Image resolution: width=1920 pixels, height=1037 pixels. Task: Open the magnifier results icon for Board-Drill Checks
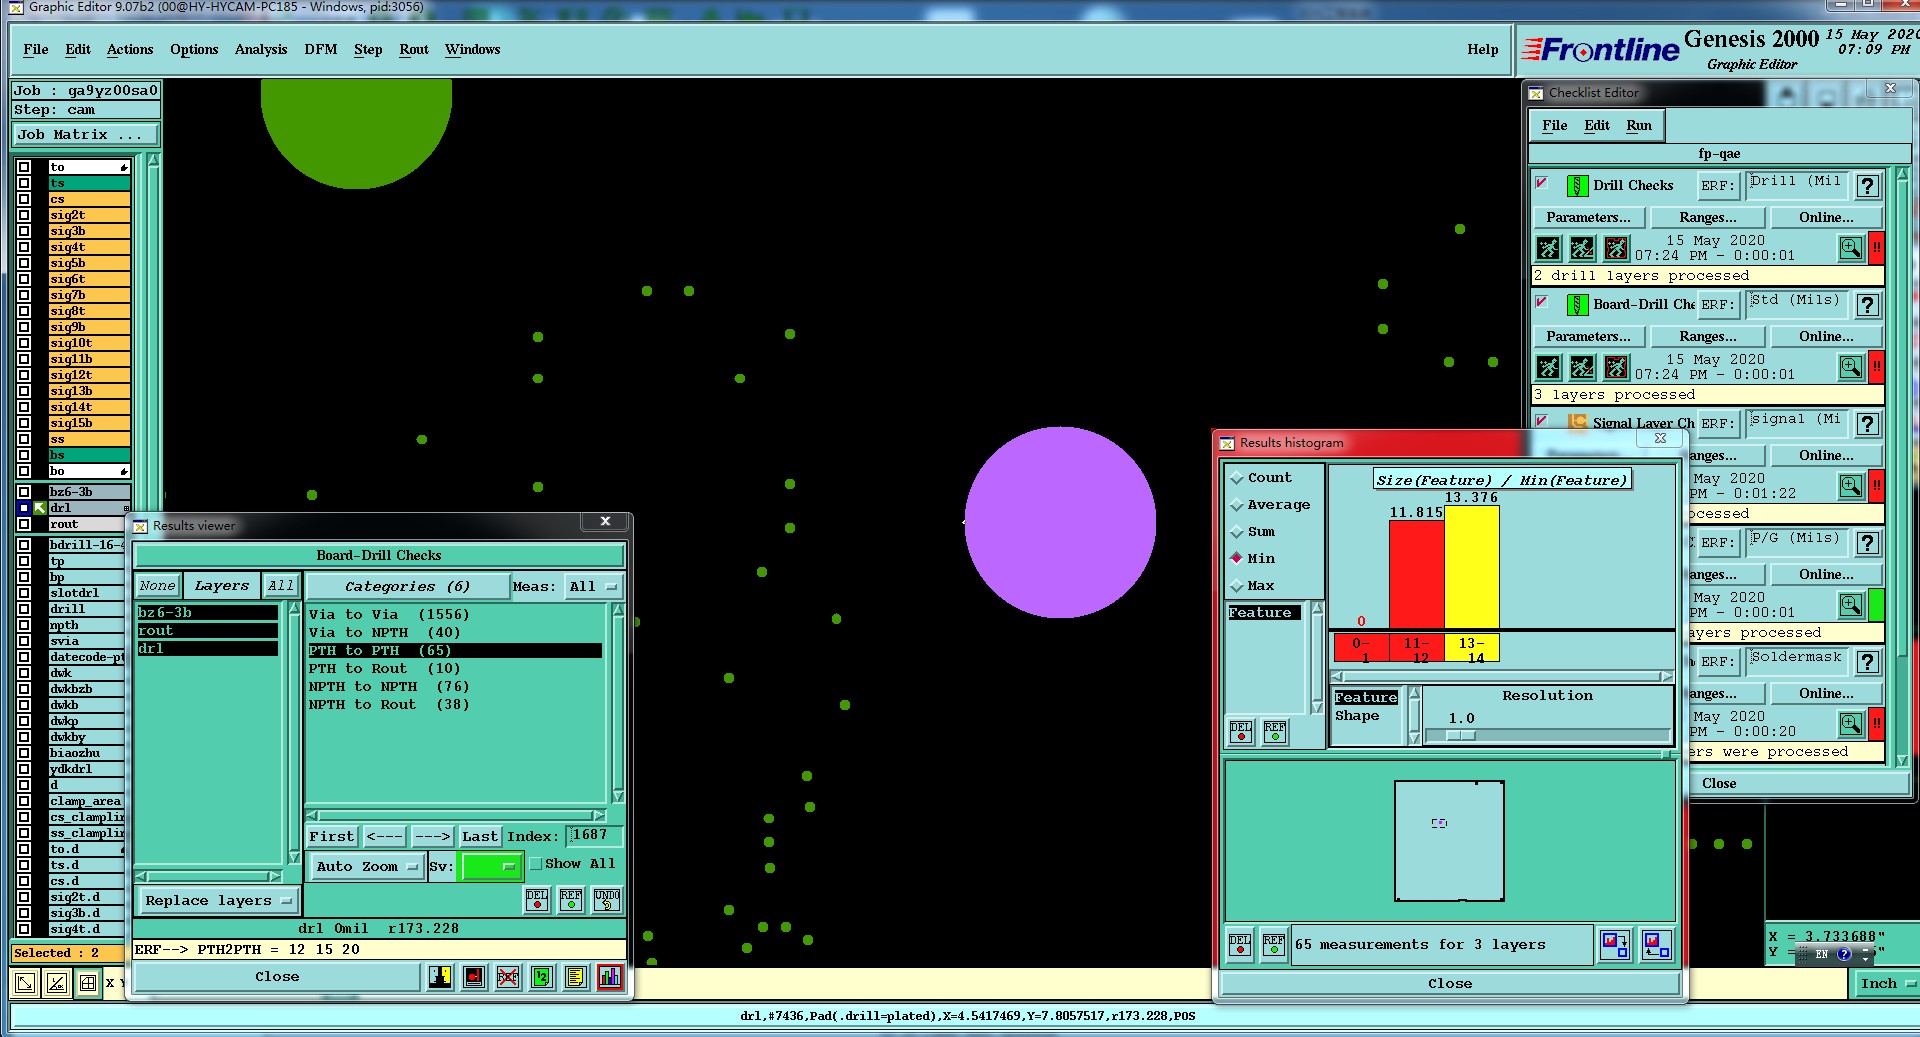point(1851,367)
